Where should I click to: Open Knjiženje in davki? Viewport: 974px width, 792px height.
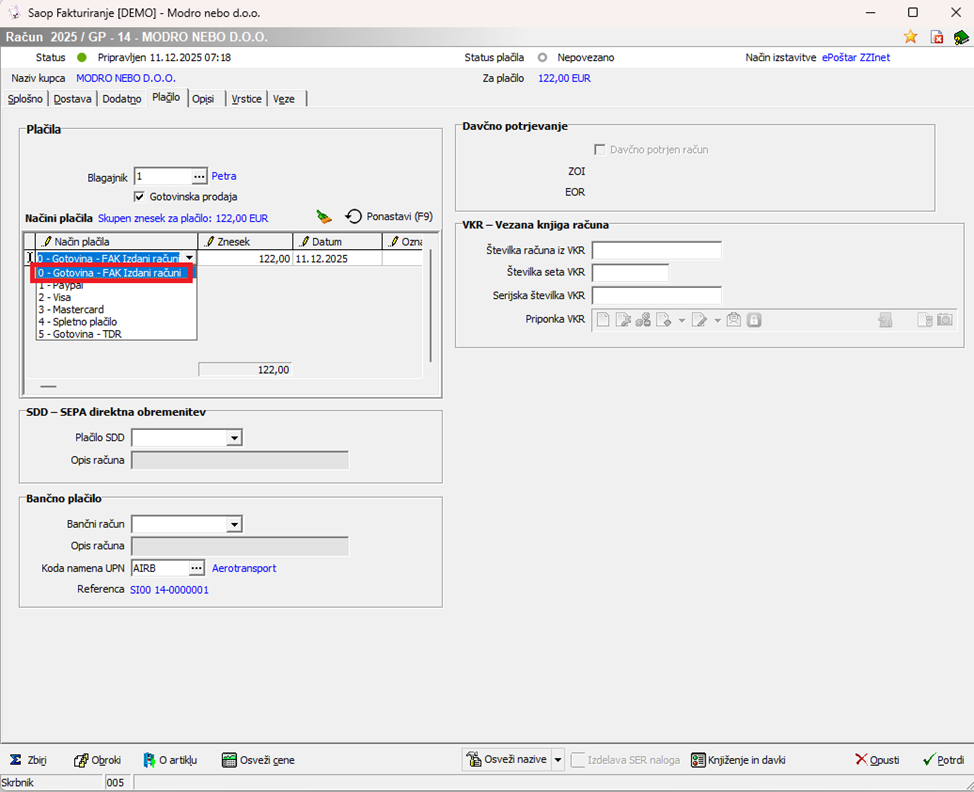[x=739, y=760]
